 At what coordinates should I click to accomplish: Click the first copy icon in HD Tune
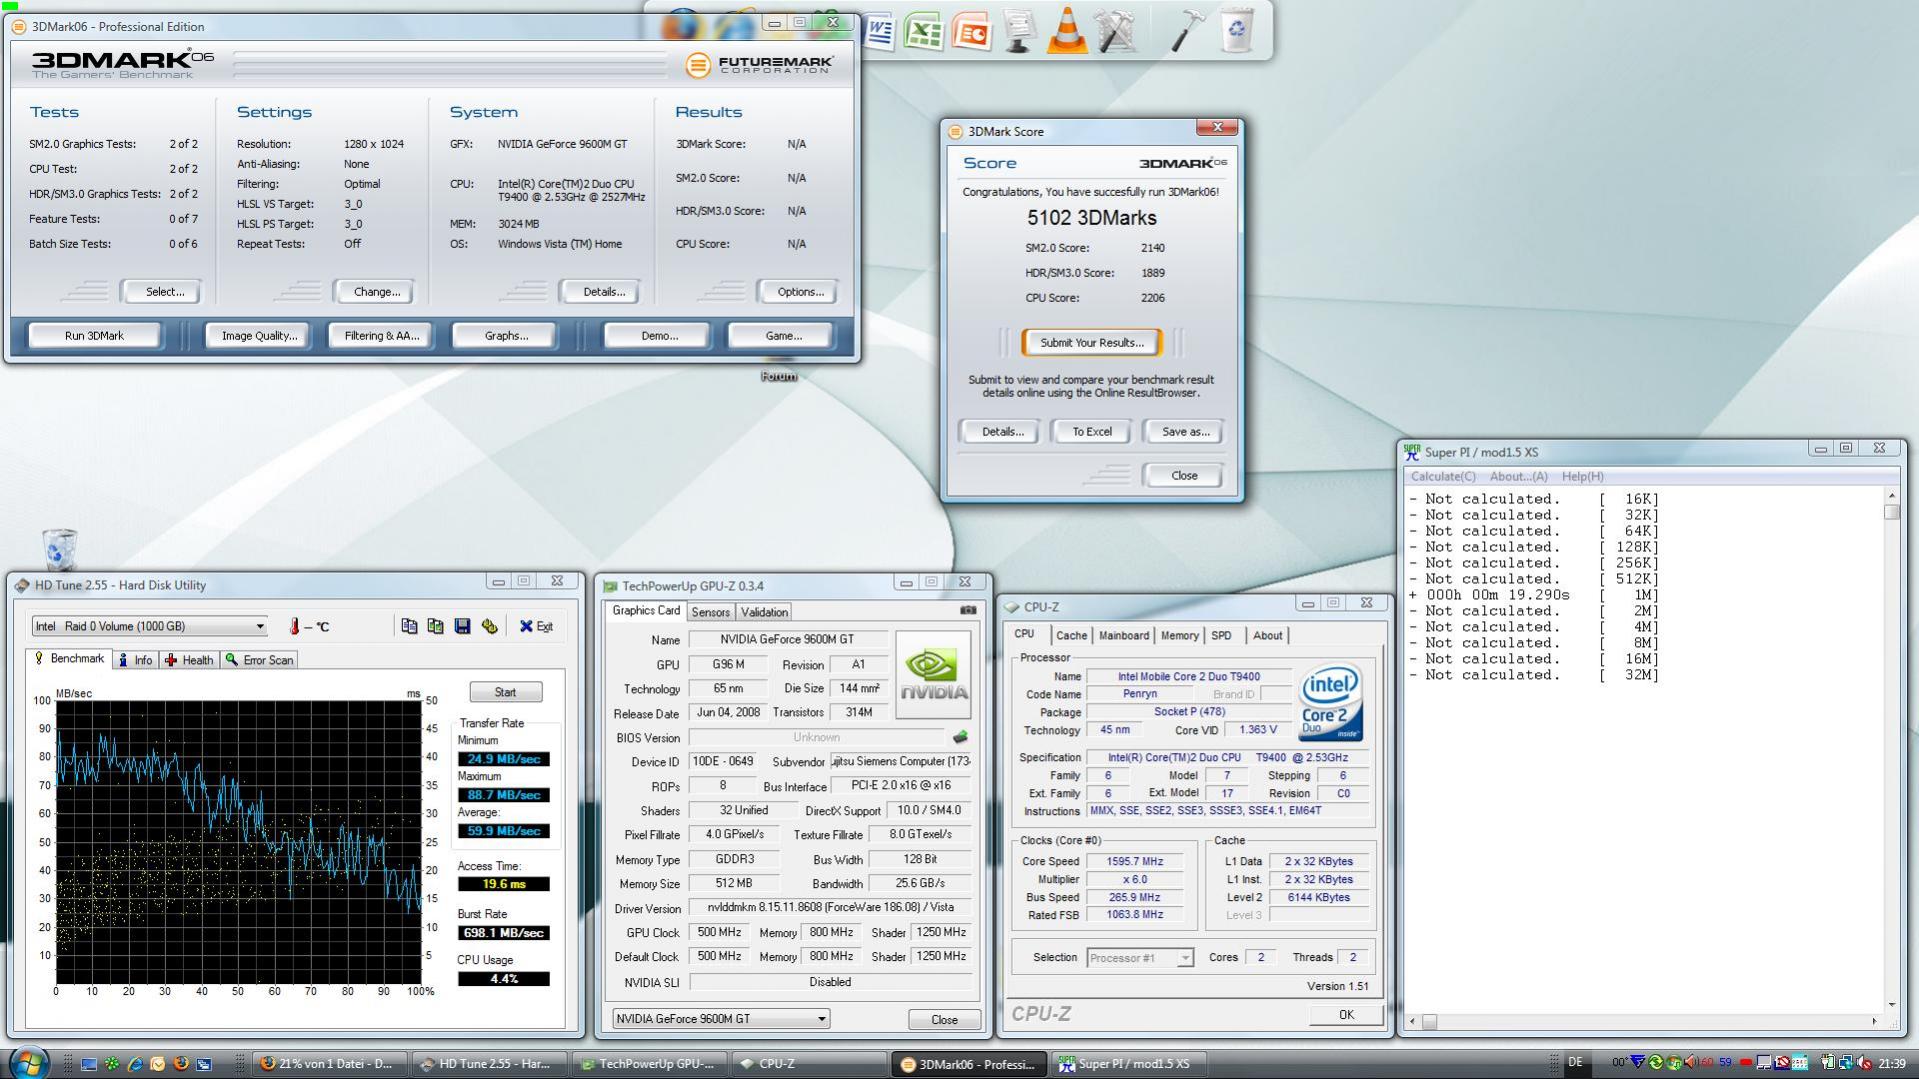tap(409, 626)
